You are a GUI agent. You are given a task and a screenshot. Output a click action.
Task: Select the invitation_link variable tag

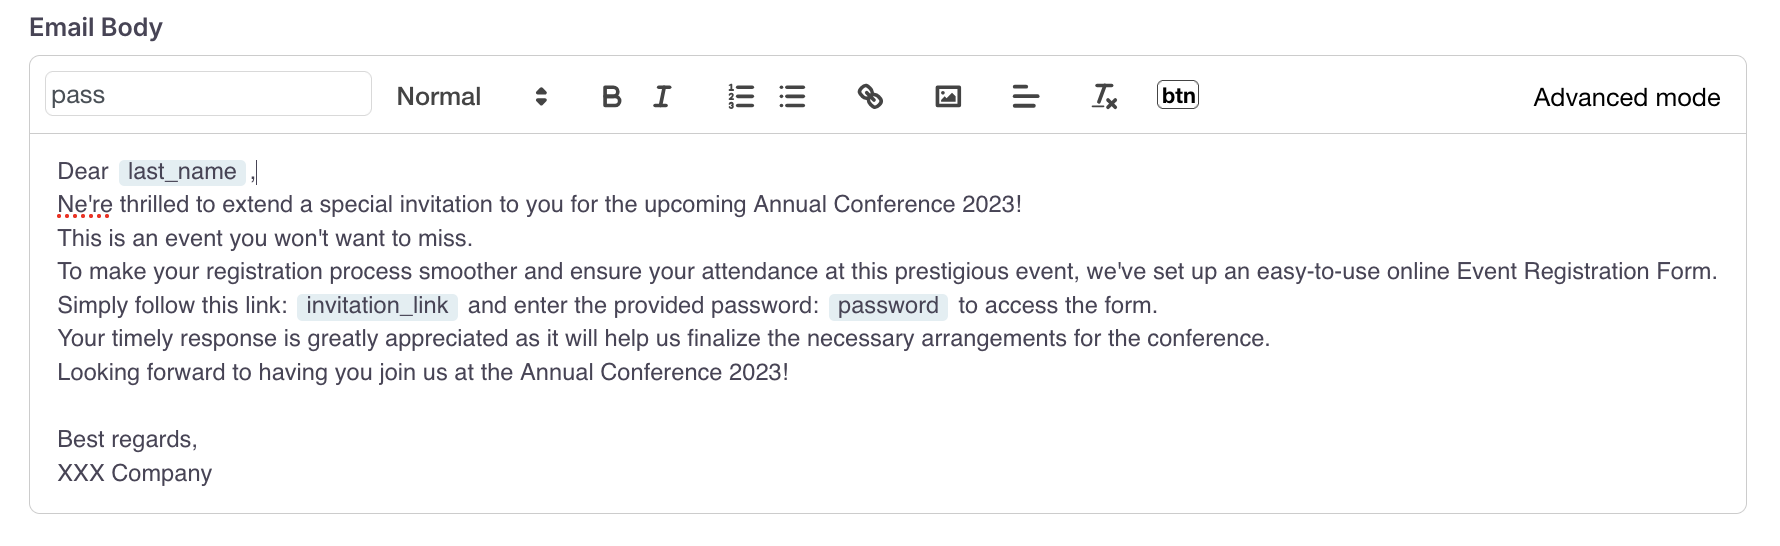click(377, 306)
